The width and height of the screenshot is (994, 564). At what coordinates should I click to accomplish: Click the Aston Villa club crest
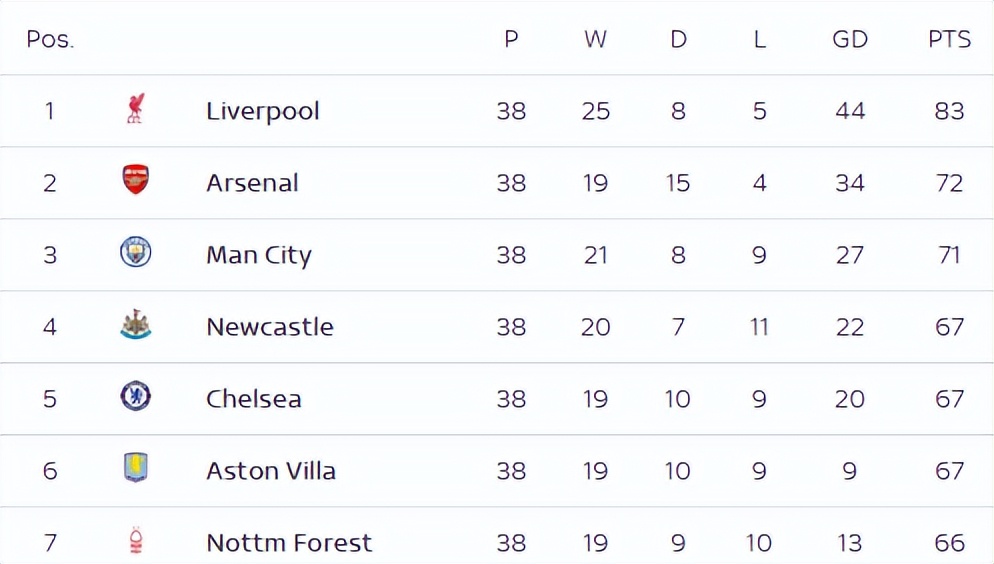tap(136, 468)
